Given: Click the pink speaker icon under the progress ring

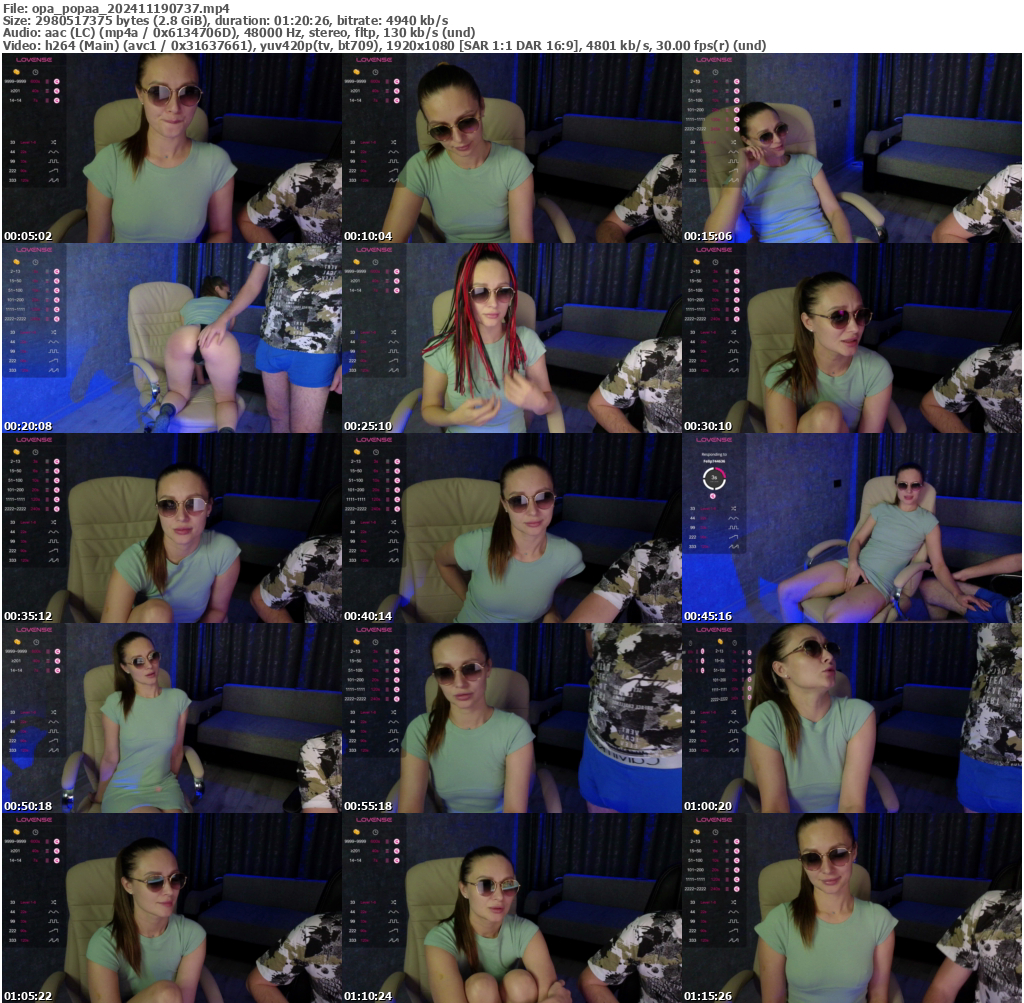Looking at the screenshot, I should pos(712,496).
